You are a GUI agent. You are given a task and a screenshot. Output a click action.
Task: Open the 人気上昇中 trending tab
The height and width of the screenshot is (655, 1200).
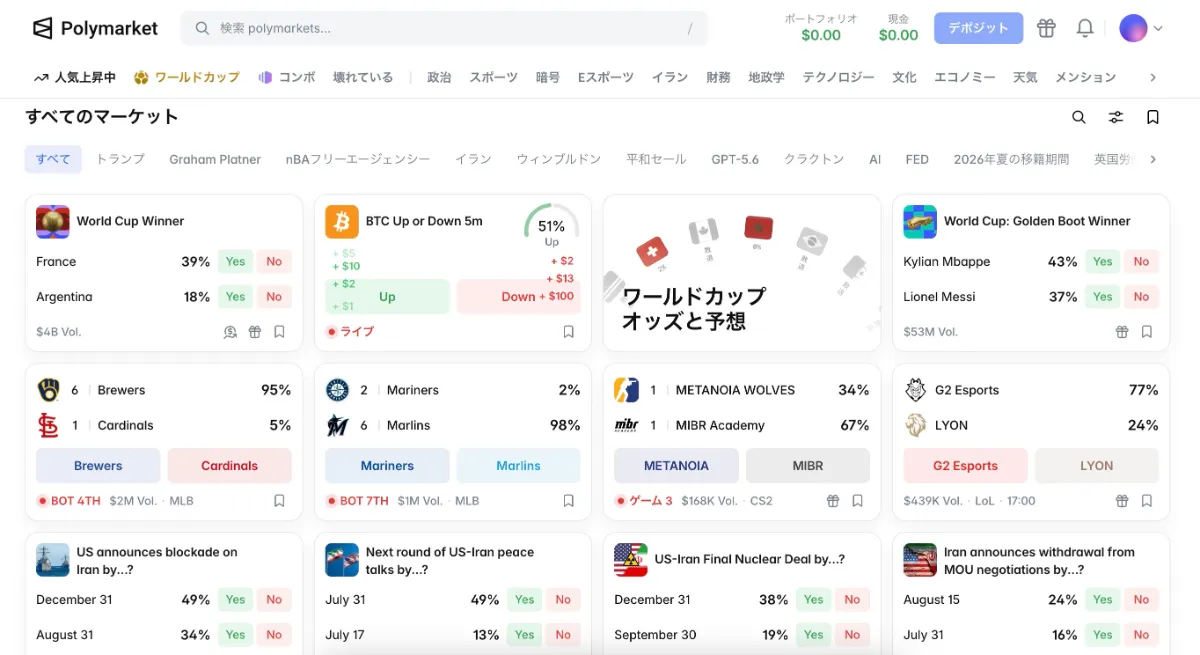tap(75, 77)
